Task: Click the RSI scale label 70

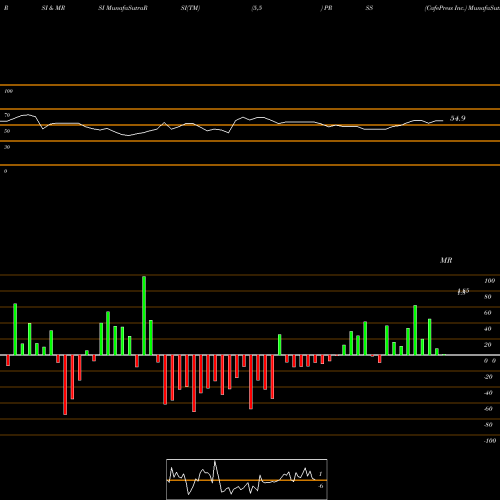Action: (7, 115)
